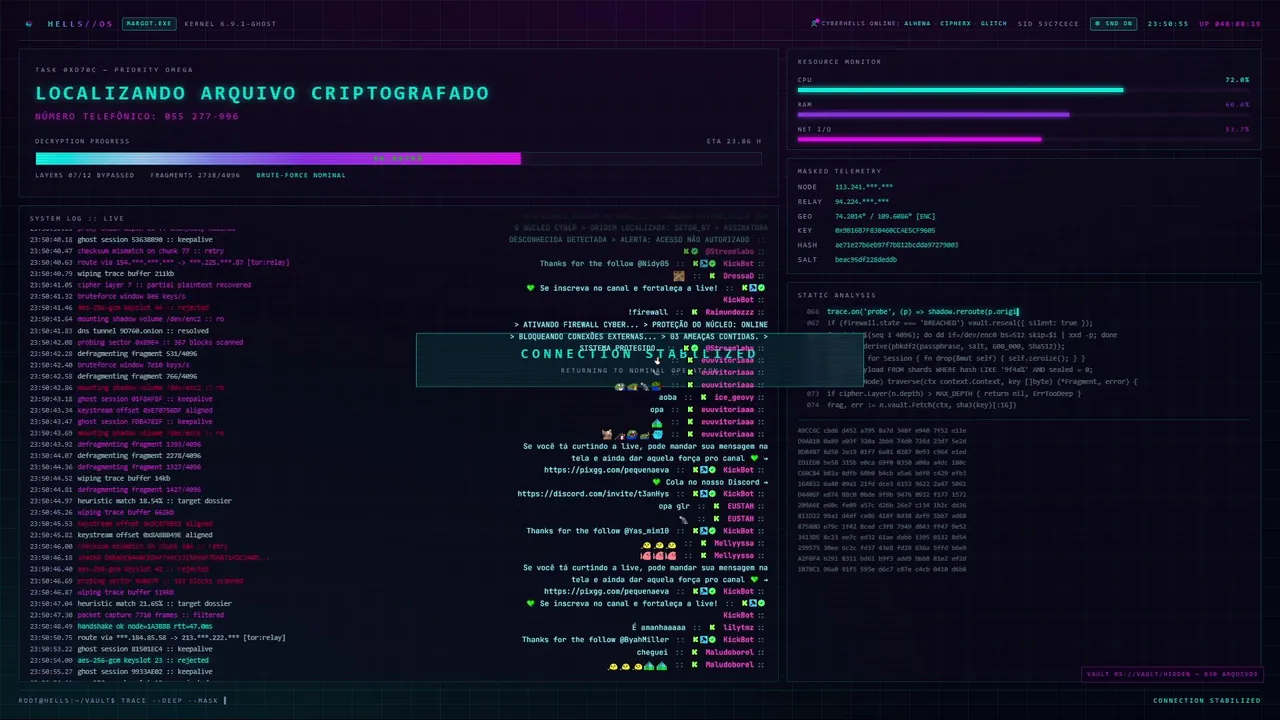The height and width of the screenshot is (720, 1280).
Task: Click the CONNECTION STABILIZED popup banner
Action: tap(638, 360)
